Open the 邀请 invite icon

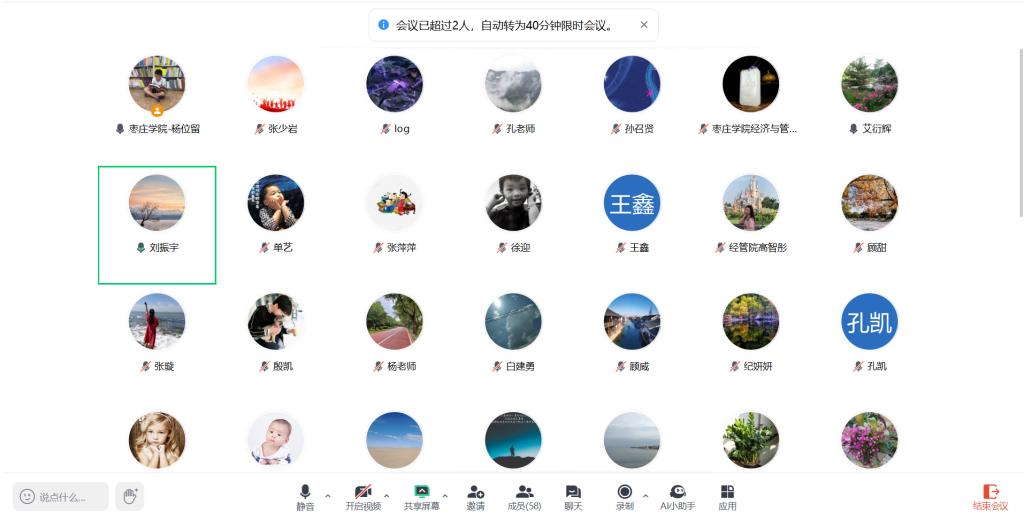coord(475,496)
